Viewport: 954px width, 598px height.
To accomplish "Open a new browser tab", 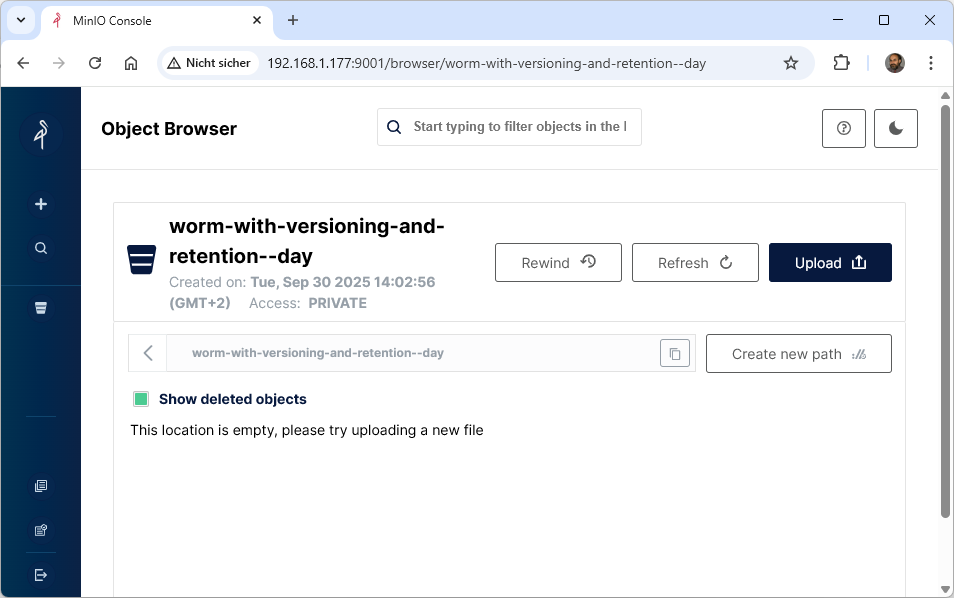I will click(x=293, y=20).
